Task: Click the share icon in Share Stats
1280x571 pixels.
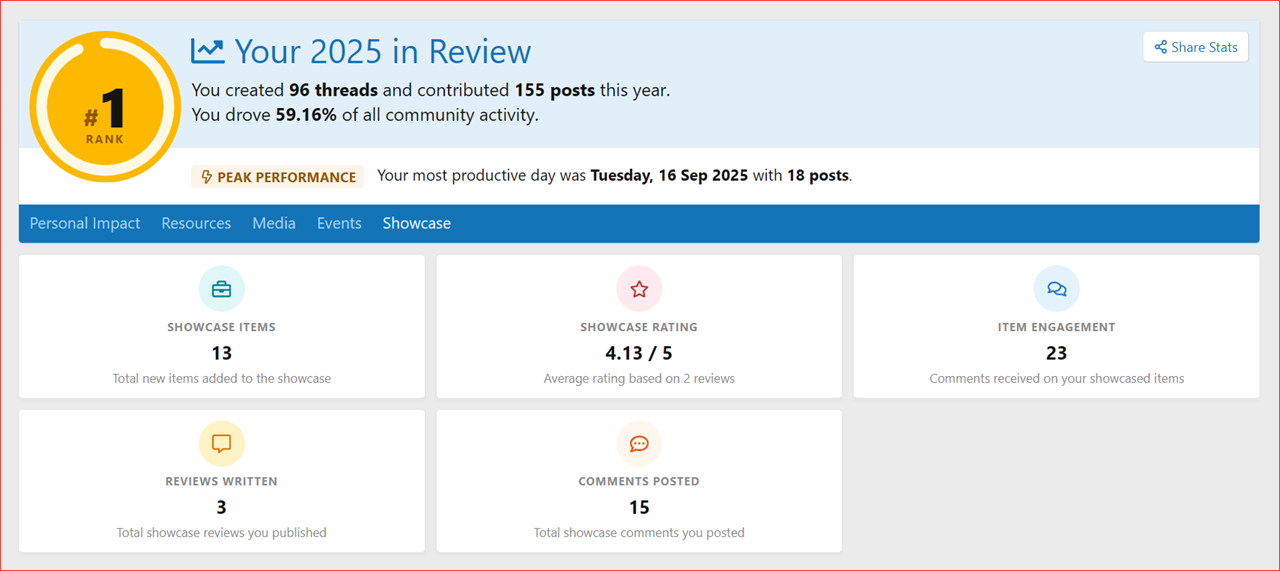Action: (1161, 47)
